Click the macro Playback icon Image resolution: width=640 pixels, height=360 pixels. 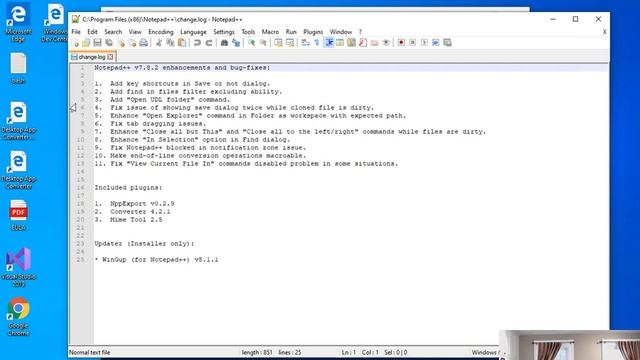(x=424, y=42)
